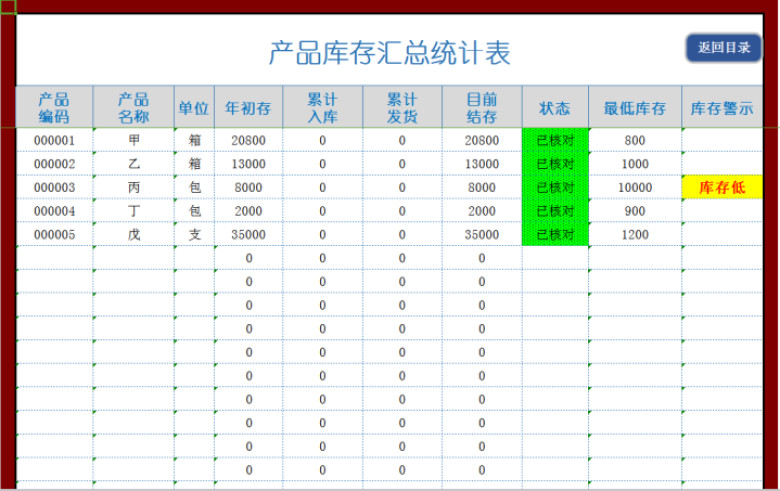Click the 目前结存 header cell
This screenshot has width=780, height=491.
tap(482, 107)
